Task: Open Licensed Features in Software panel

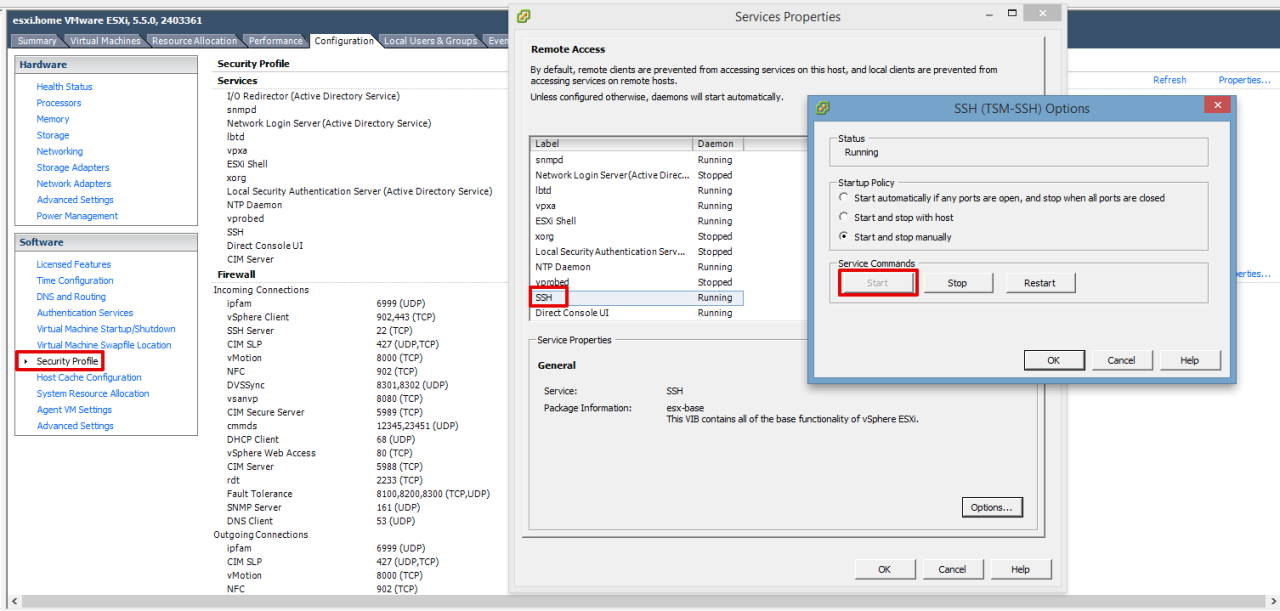Action: click(x=74, y=264)
